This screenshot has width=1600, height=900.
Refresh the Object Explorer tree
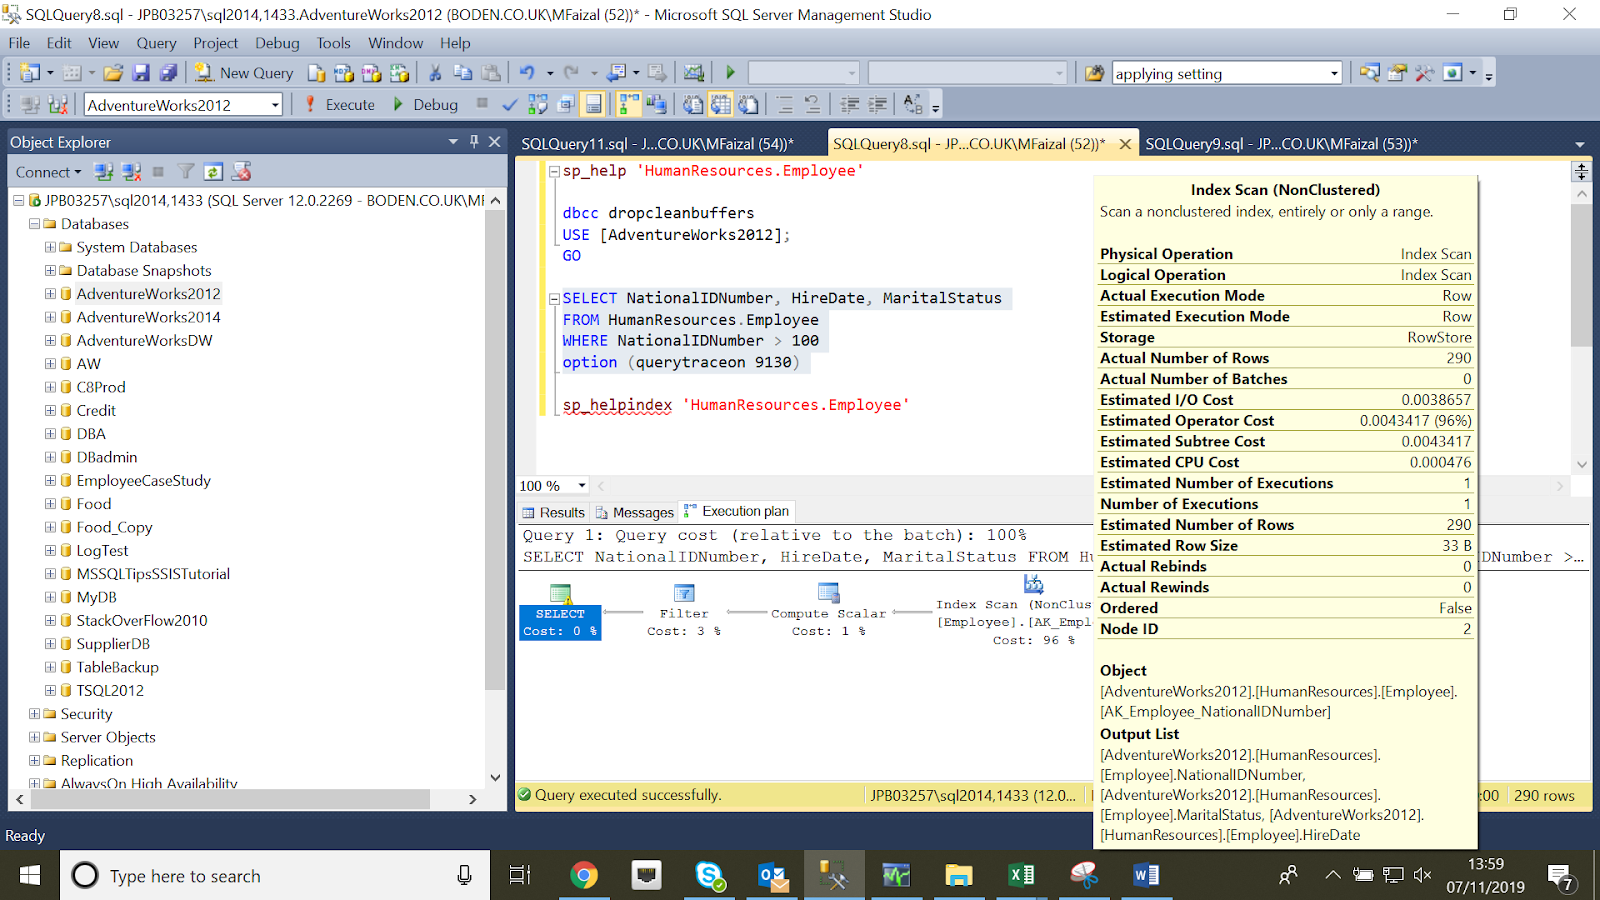coord(213,171)
